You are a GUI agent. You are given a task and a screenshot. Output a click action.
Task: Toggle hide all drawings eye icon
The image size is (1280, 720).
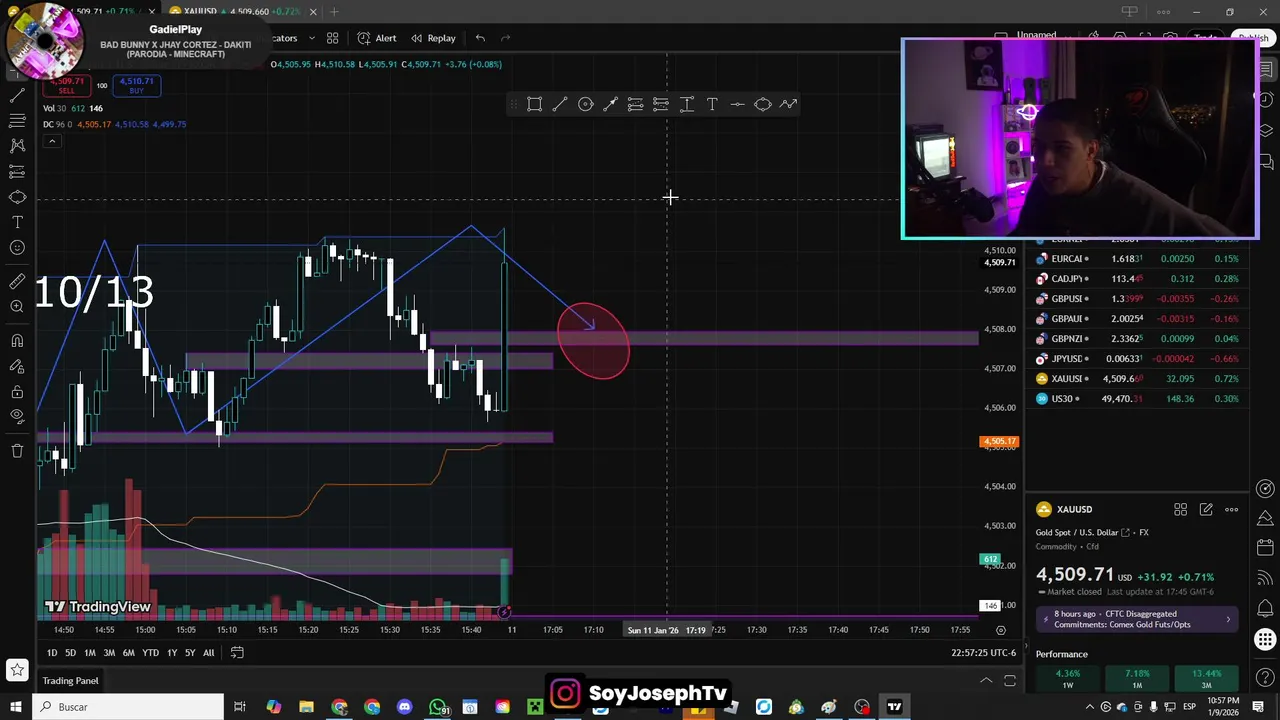point(17,417)
